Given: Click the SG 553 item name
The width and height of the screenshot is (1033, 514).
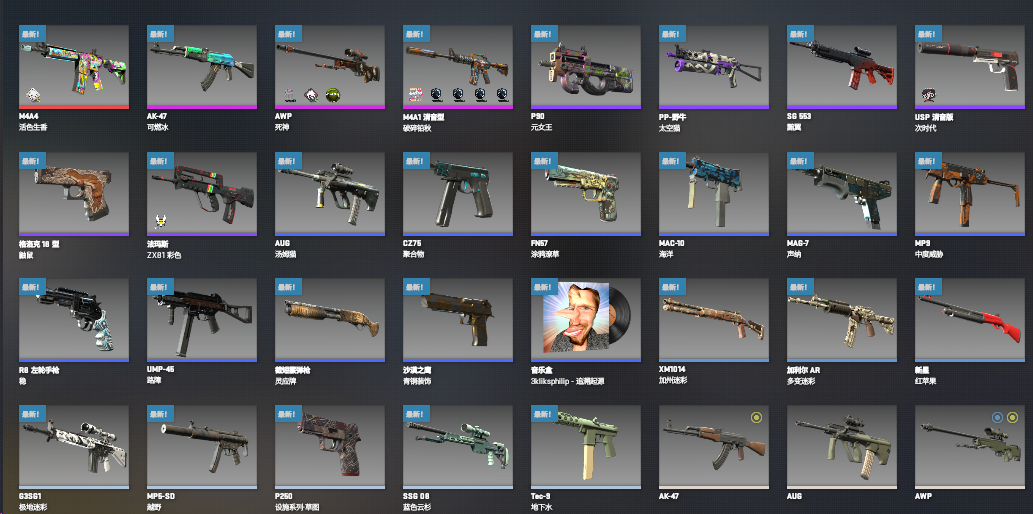Looking at the screenshot, I should point(798,116).
